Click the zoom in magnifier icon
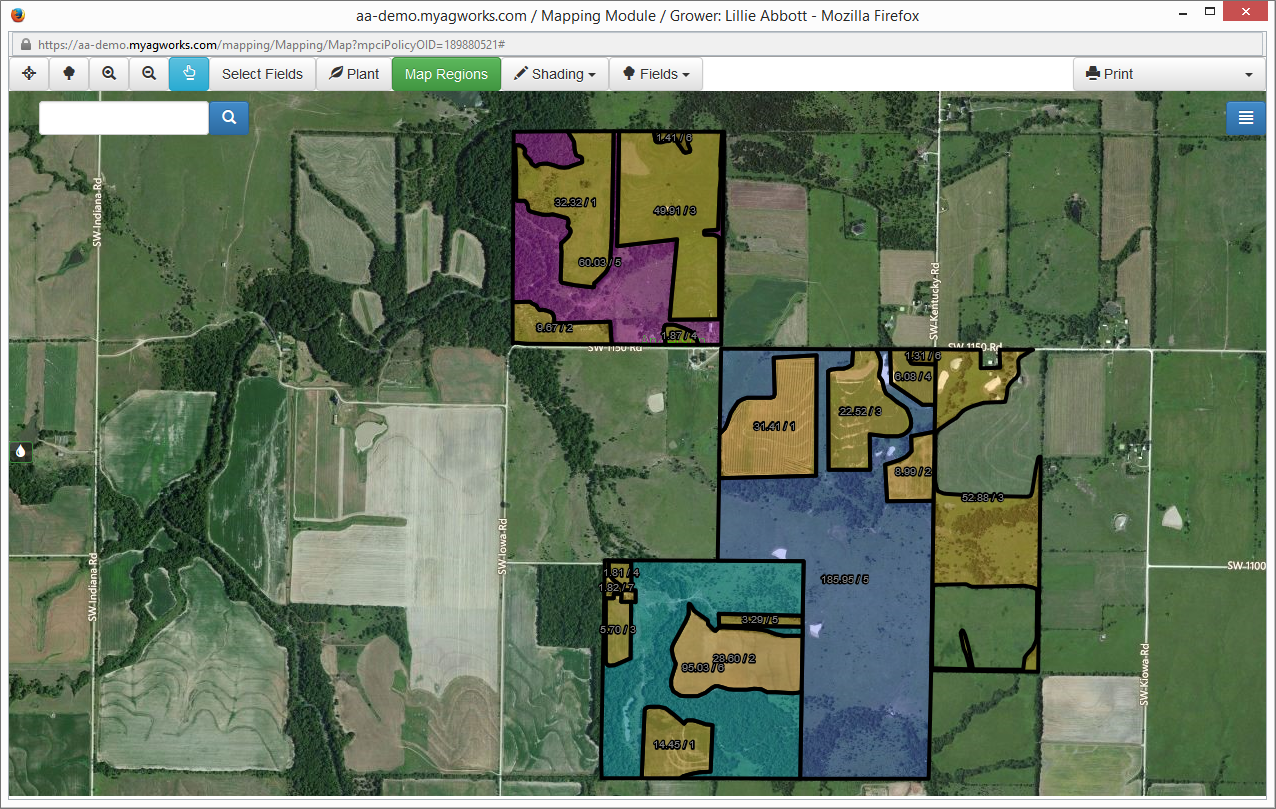The image size is (1276, 809). click(108, 73)
